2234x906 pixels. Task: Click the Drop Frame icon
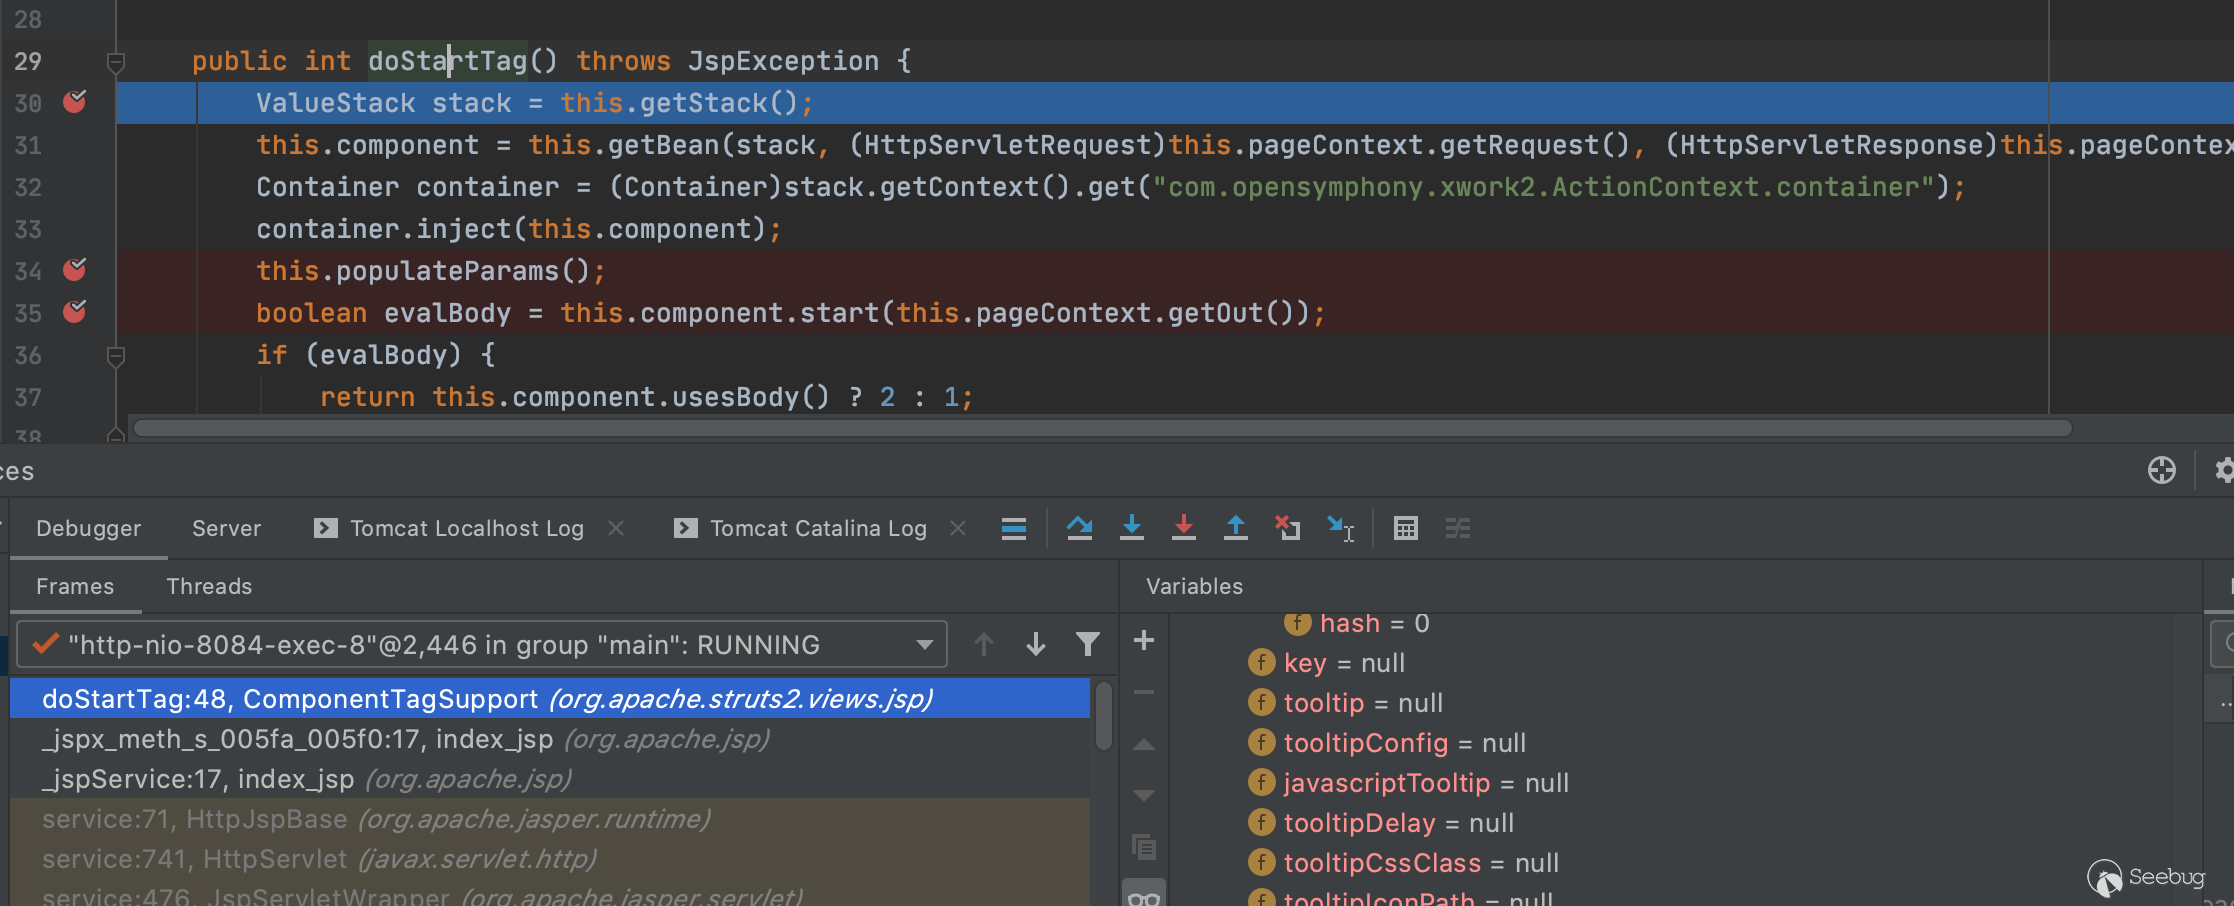pos(1287,528)
